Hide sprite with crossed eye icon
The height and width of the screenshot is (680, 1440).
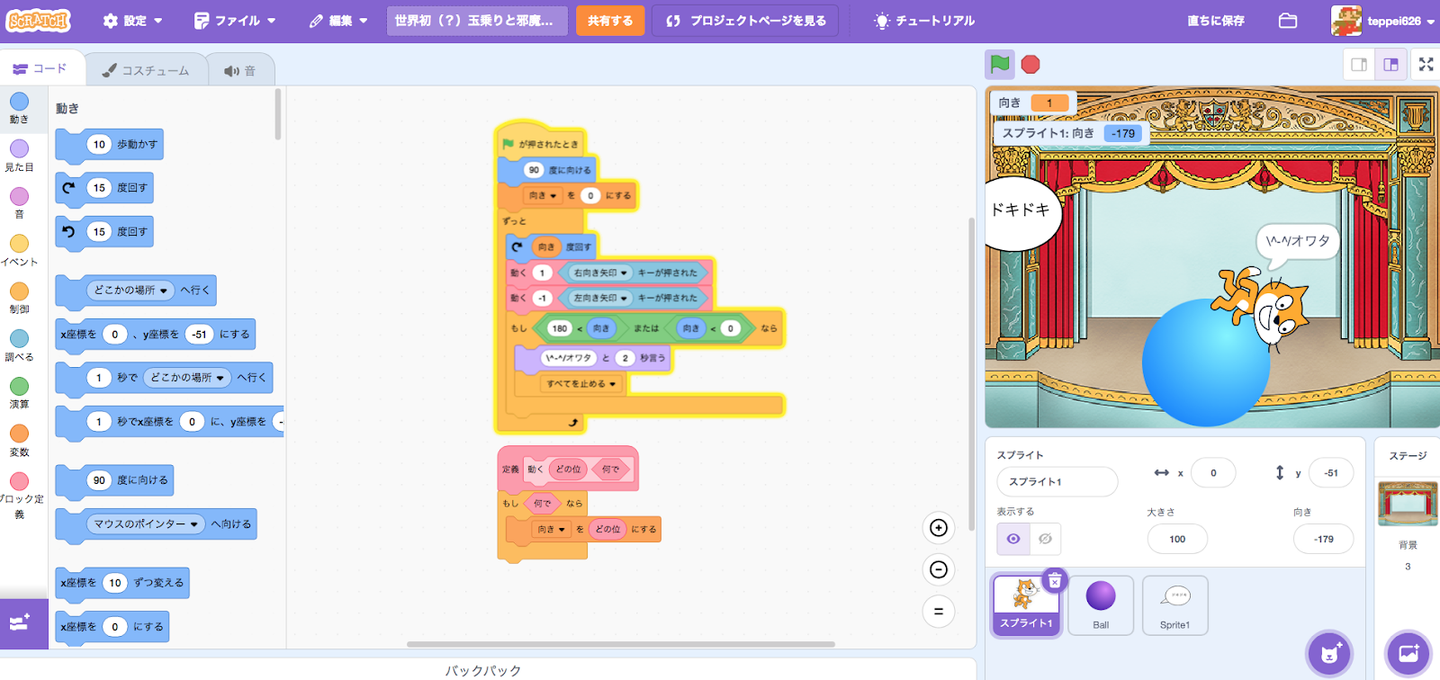click(x=1045, y=538)
